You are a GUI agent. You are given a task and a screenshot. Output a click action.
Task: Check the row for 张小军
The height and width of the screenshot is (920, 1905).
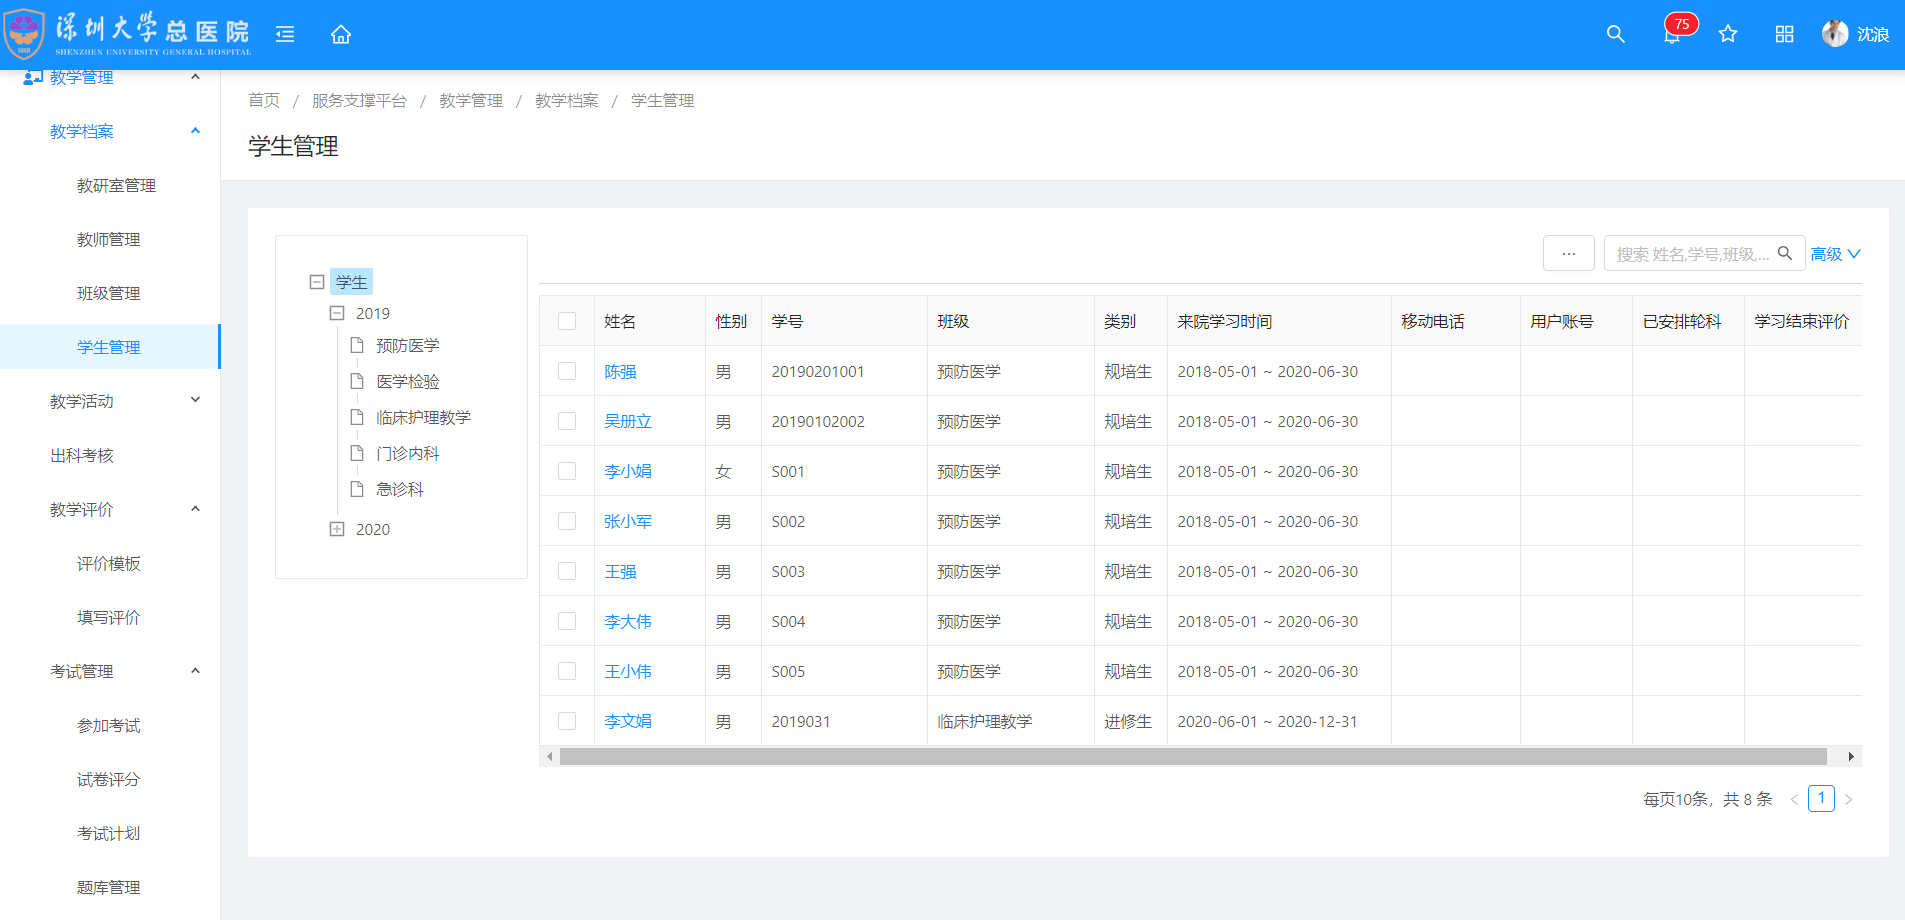(x=567, y=521)
